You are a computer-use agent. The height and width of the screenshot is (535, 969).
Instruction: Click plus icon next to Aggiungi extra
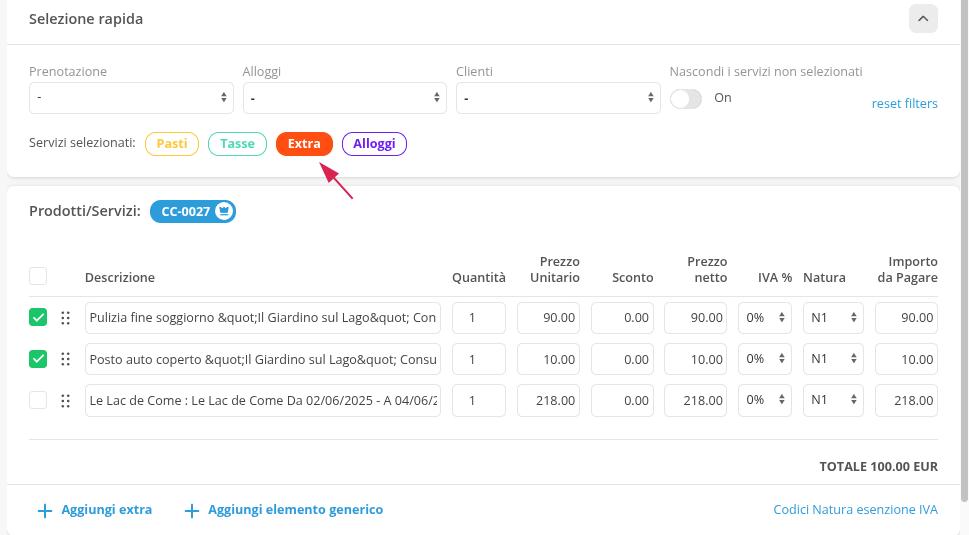click(x=44, y=510)
